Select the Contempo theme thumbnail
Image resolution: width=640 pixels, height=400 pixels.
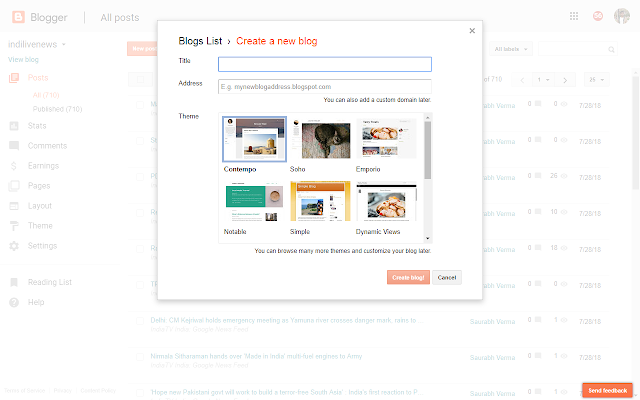254,139
